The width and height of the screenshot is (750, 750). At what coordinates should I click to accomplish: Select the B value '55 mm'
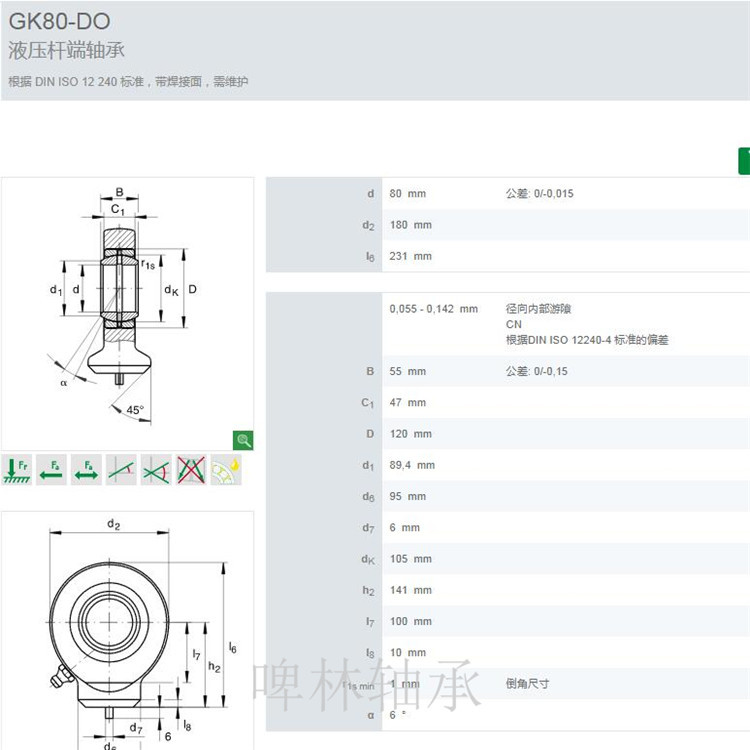(x=408, y=372)
